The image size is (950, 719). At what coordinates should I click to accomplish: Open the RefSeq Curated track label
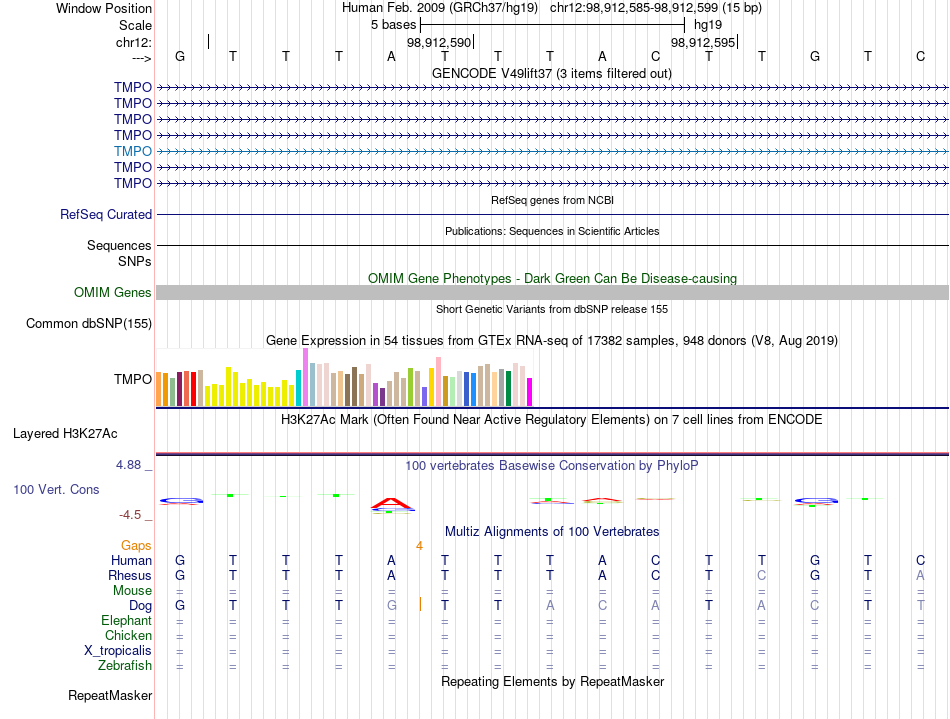click(x=106, y=214)
